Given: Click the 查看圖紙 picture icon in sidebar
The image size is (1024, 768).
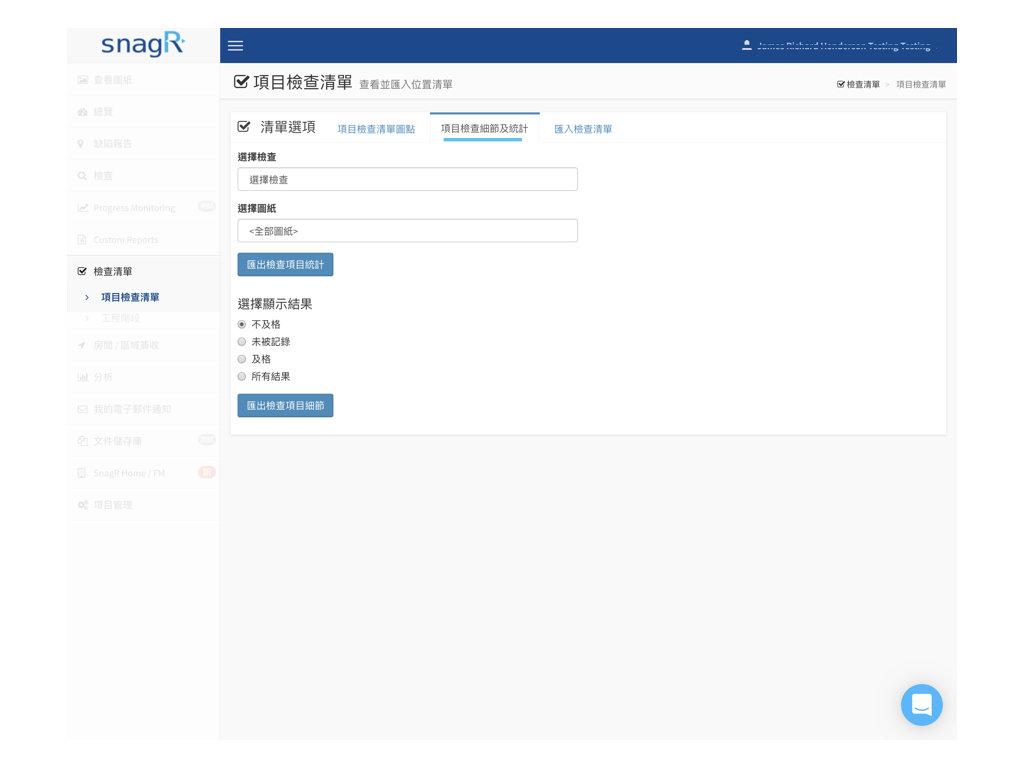Looking at the screenshot, I should coord(82,80).
